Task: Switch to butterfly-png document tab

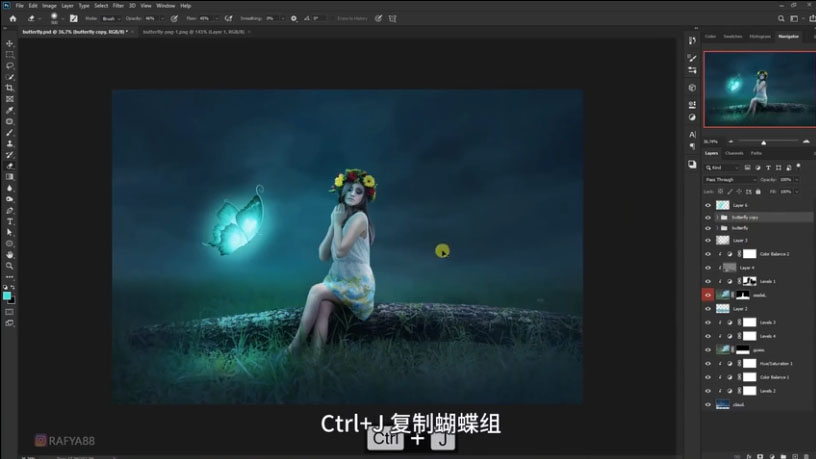Action: tap(194, 32)
